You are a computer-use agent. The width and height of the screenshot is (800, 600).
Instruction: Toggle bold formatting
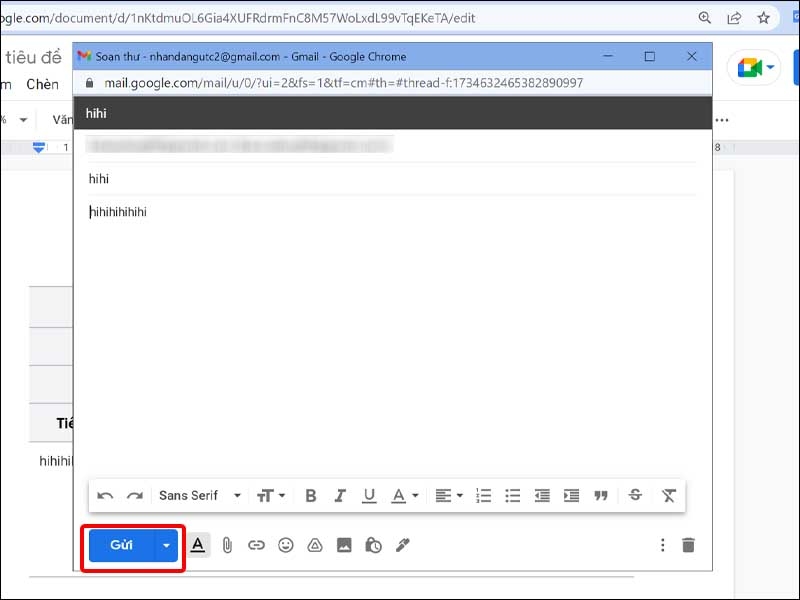(x=311, y=495)
